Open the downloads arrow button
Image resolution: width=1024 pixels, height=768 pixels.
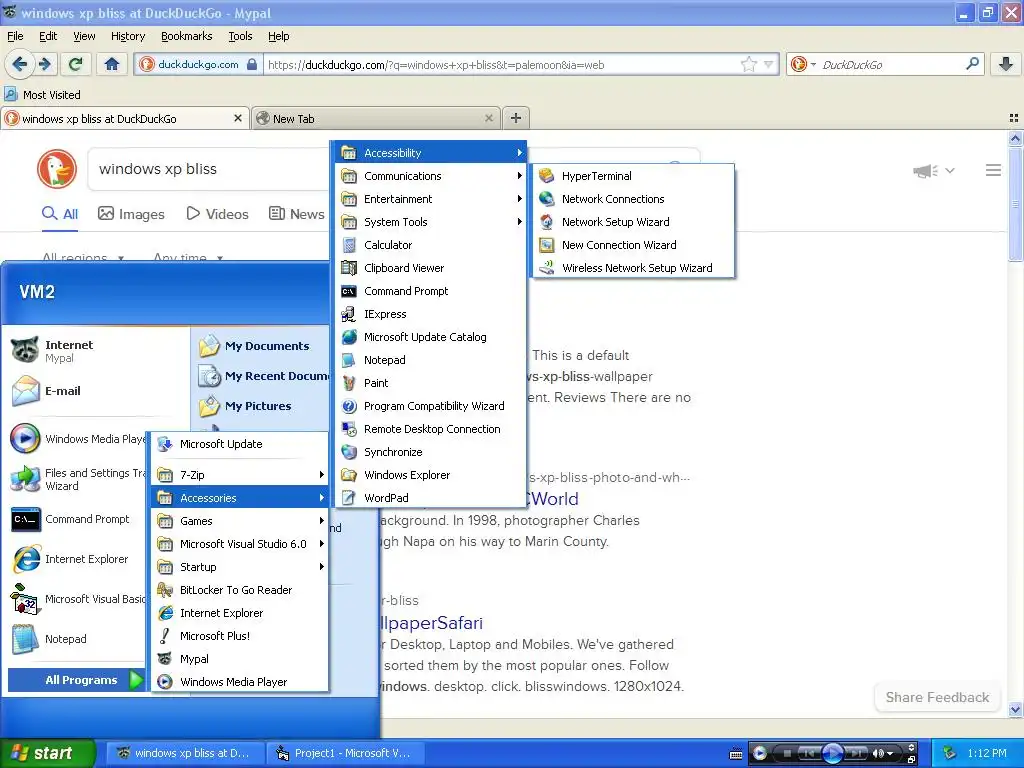click(1006, 64)
